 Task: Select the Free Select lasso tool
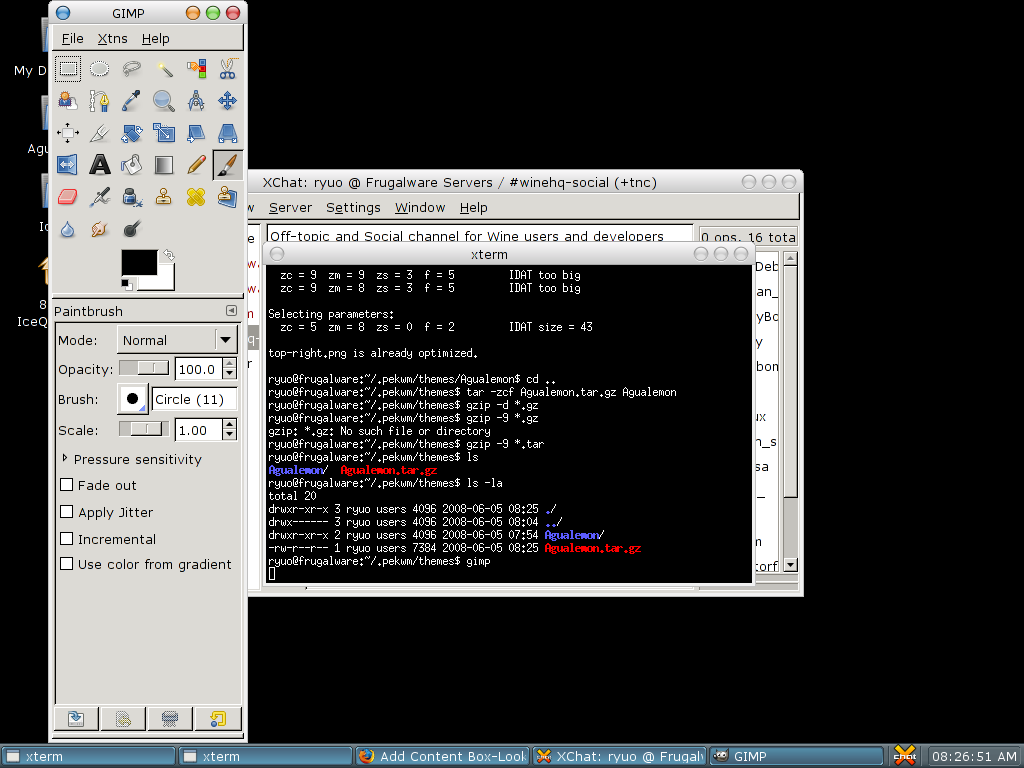tap(131, 69)
